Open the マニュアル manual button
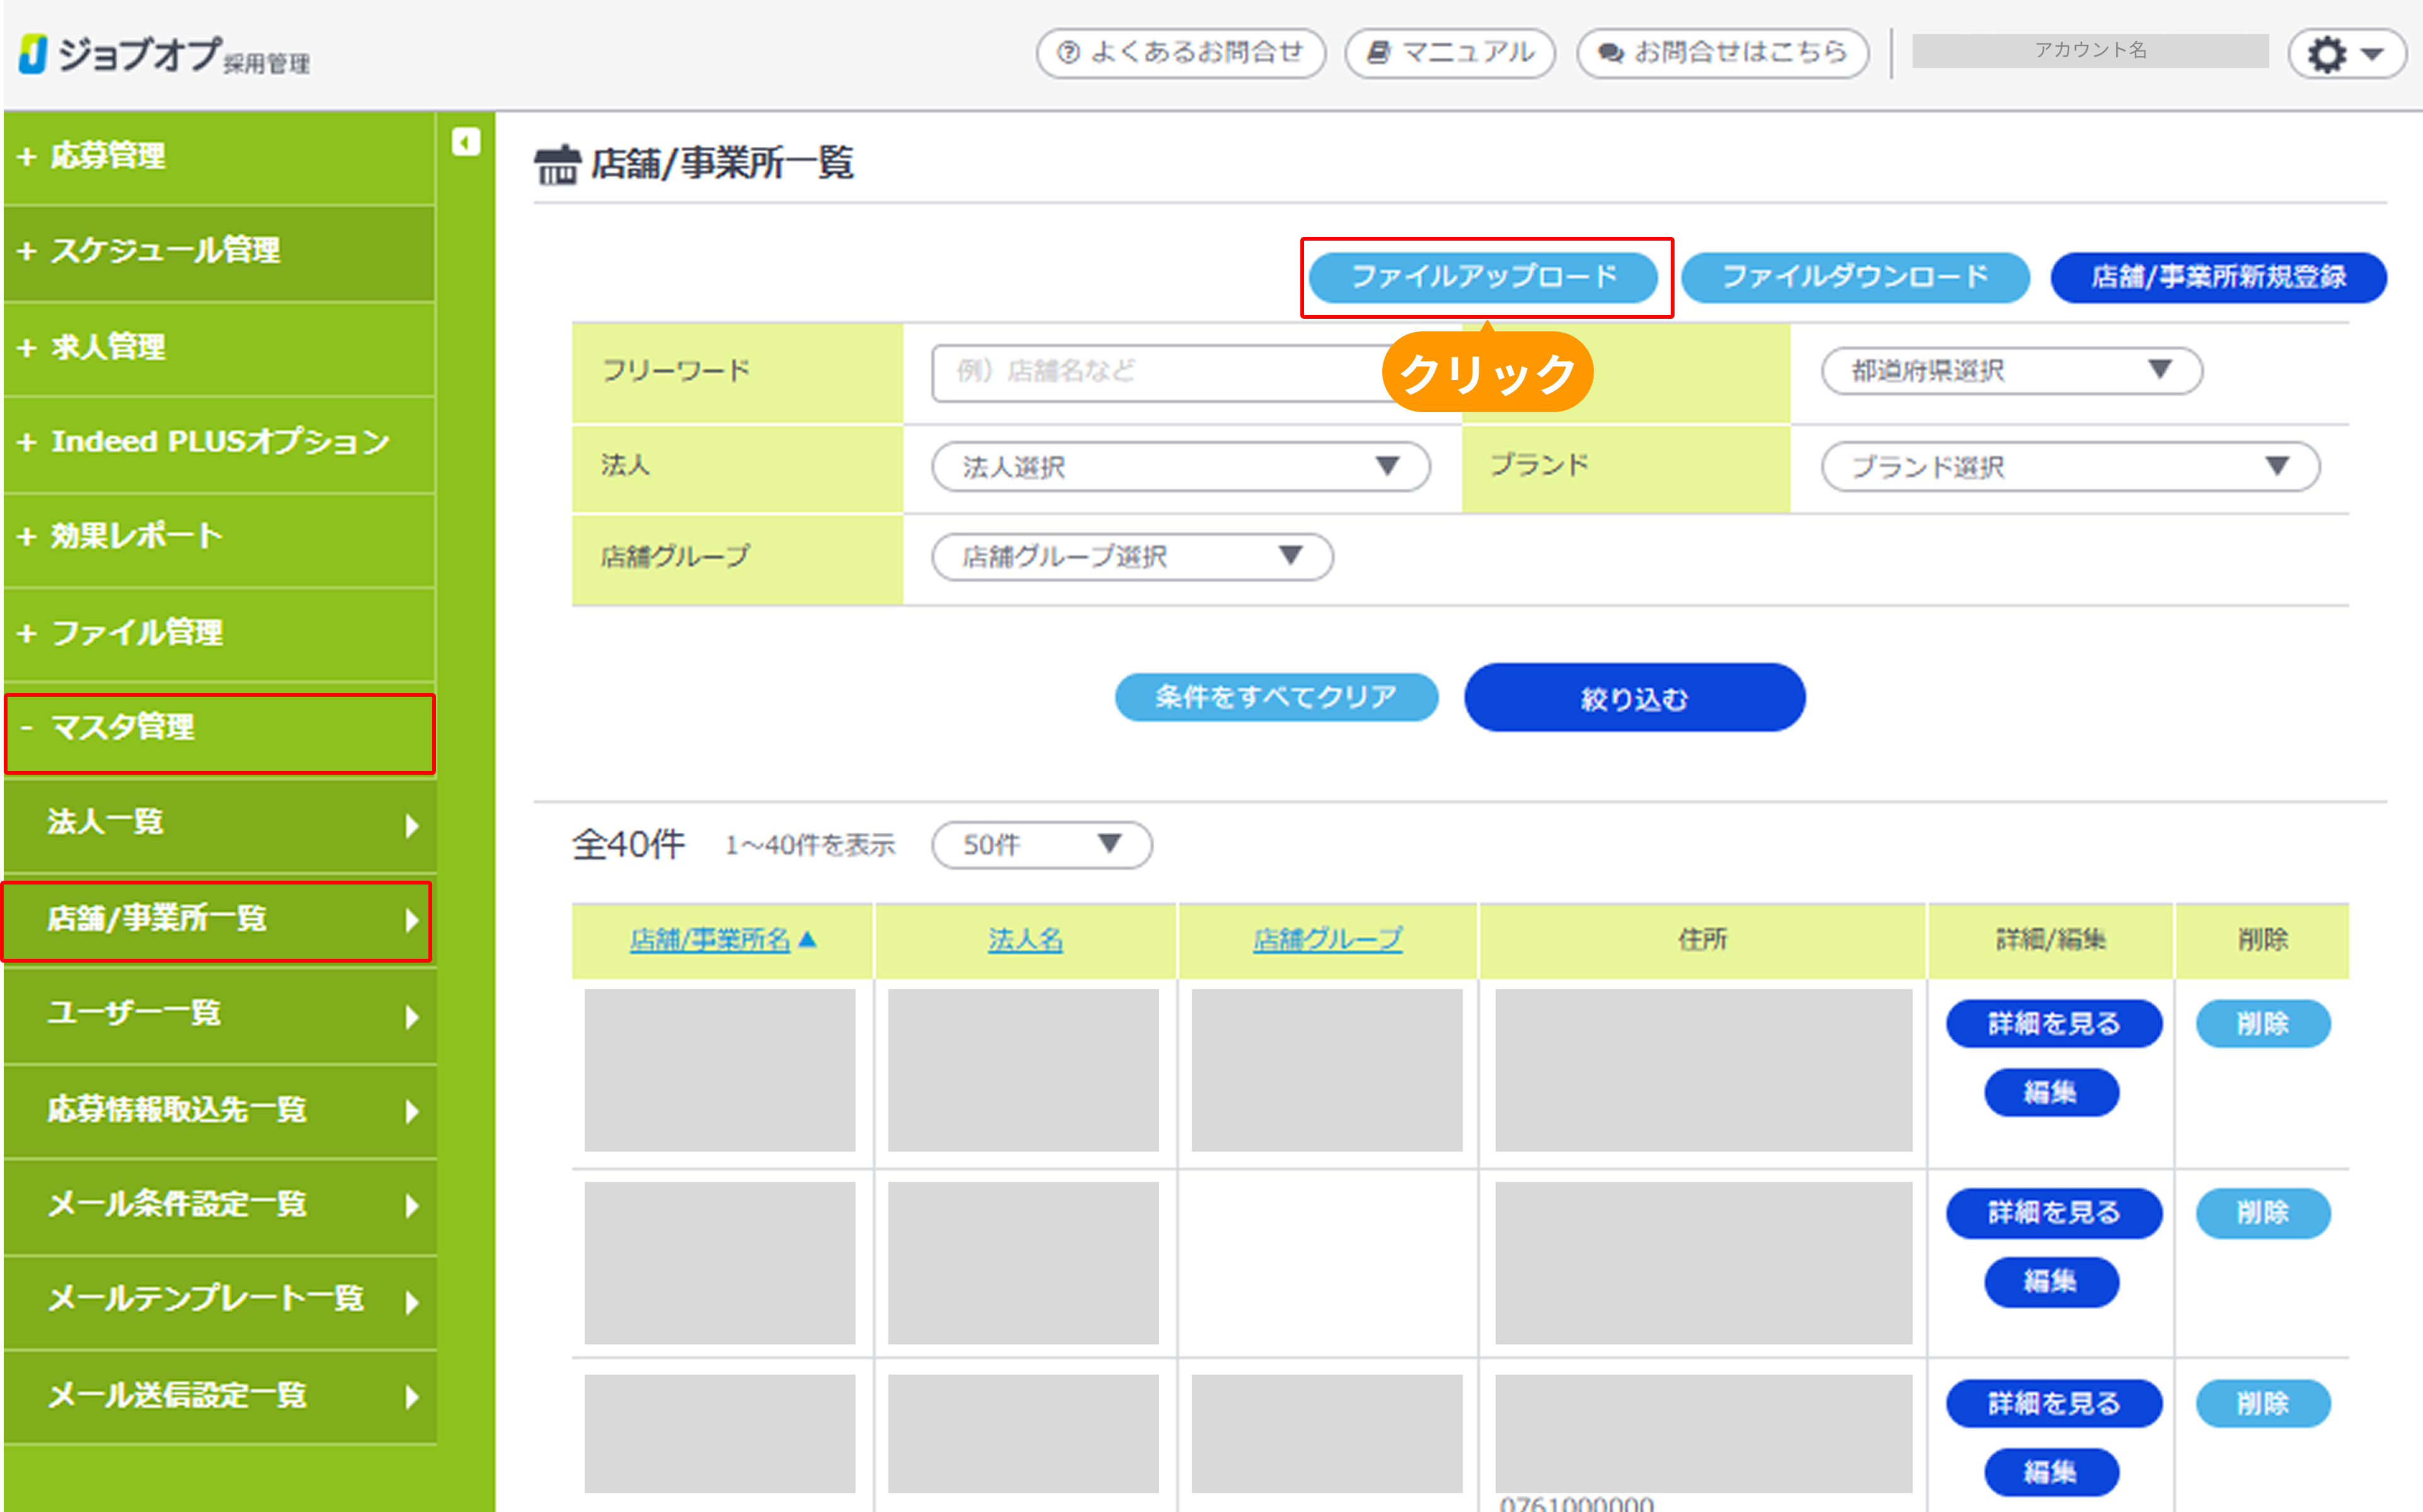This screenshot has height=1512, width=2423. click(1449, 53)
